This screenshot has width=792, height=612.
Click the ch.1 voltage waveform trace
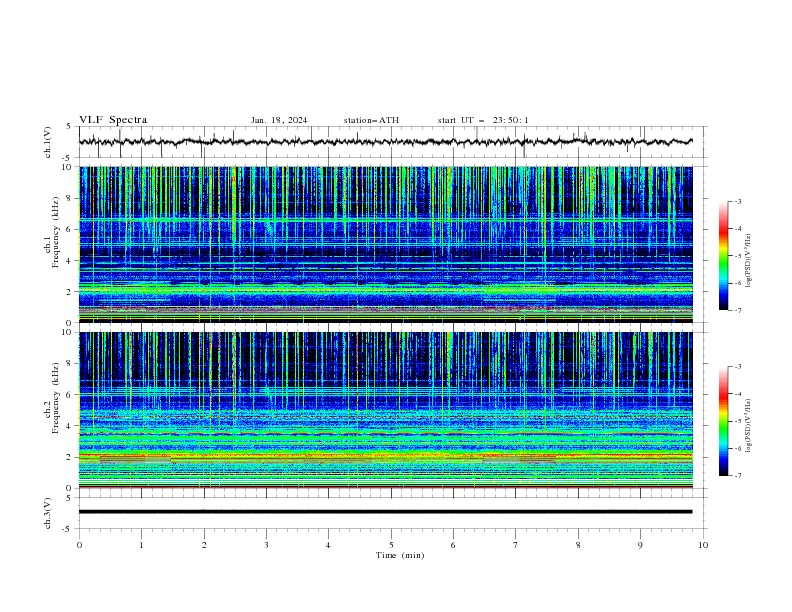point(385,142)
